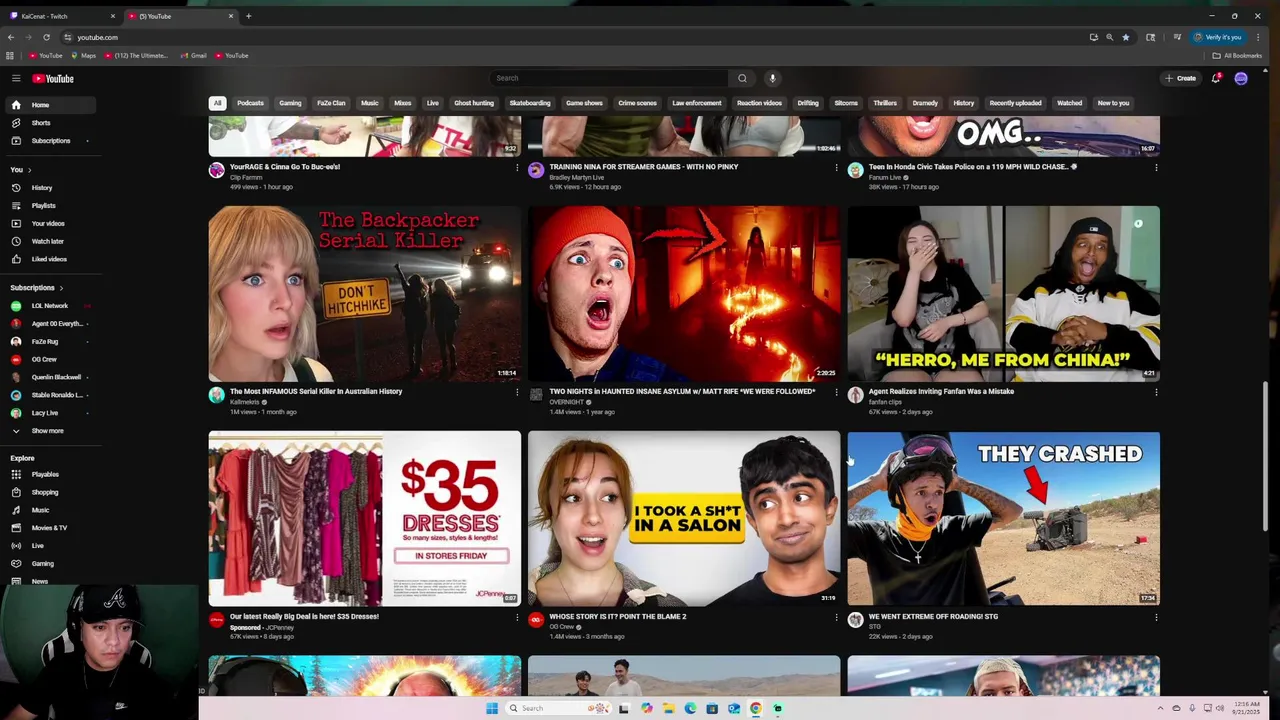Image resolution: width=1280 pixels, height=720 pixels.
Task: Select the Ghost hunting filter chip
Action: click(x=474, y=103)
